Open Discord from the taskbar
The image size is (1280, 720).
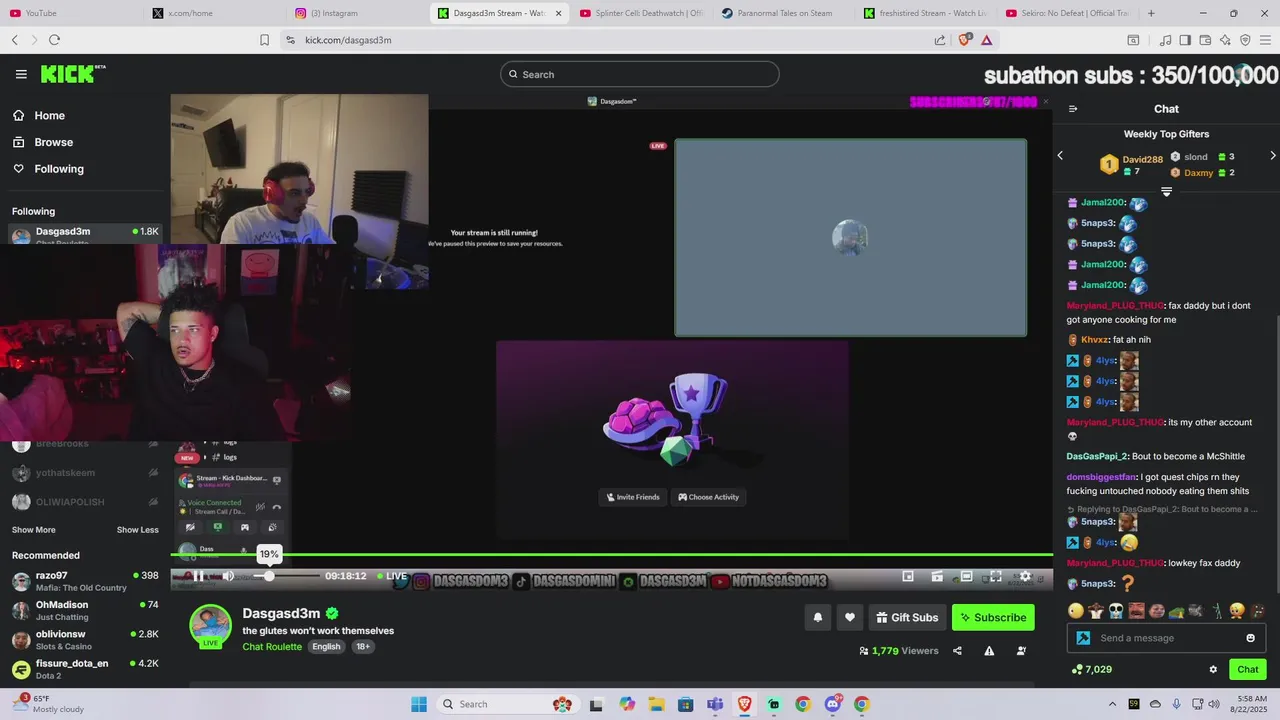tap(833, 704)
